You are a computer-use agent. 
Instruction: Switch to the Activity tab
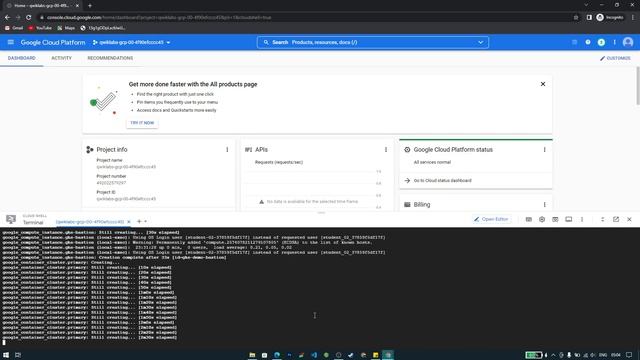click(61, 58)
